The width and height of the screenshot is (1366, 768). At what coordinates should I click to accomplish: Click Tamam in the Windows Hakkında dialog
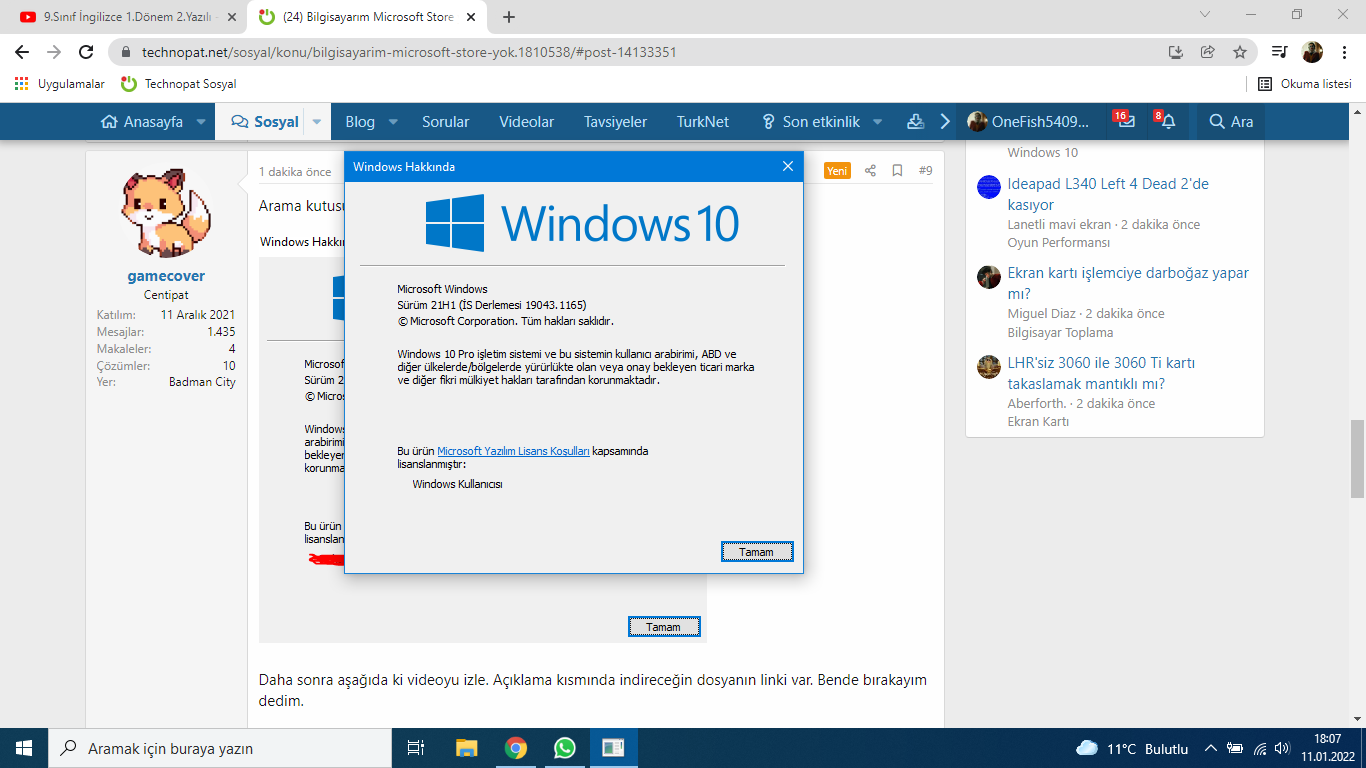coord(757,551)
